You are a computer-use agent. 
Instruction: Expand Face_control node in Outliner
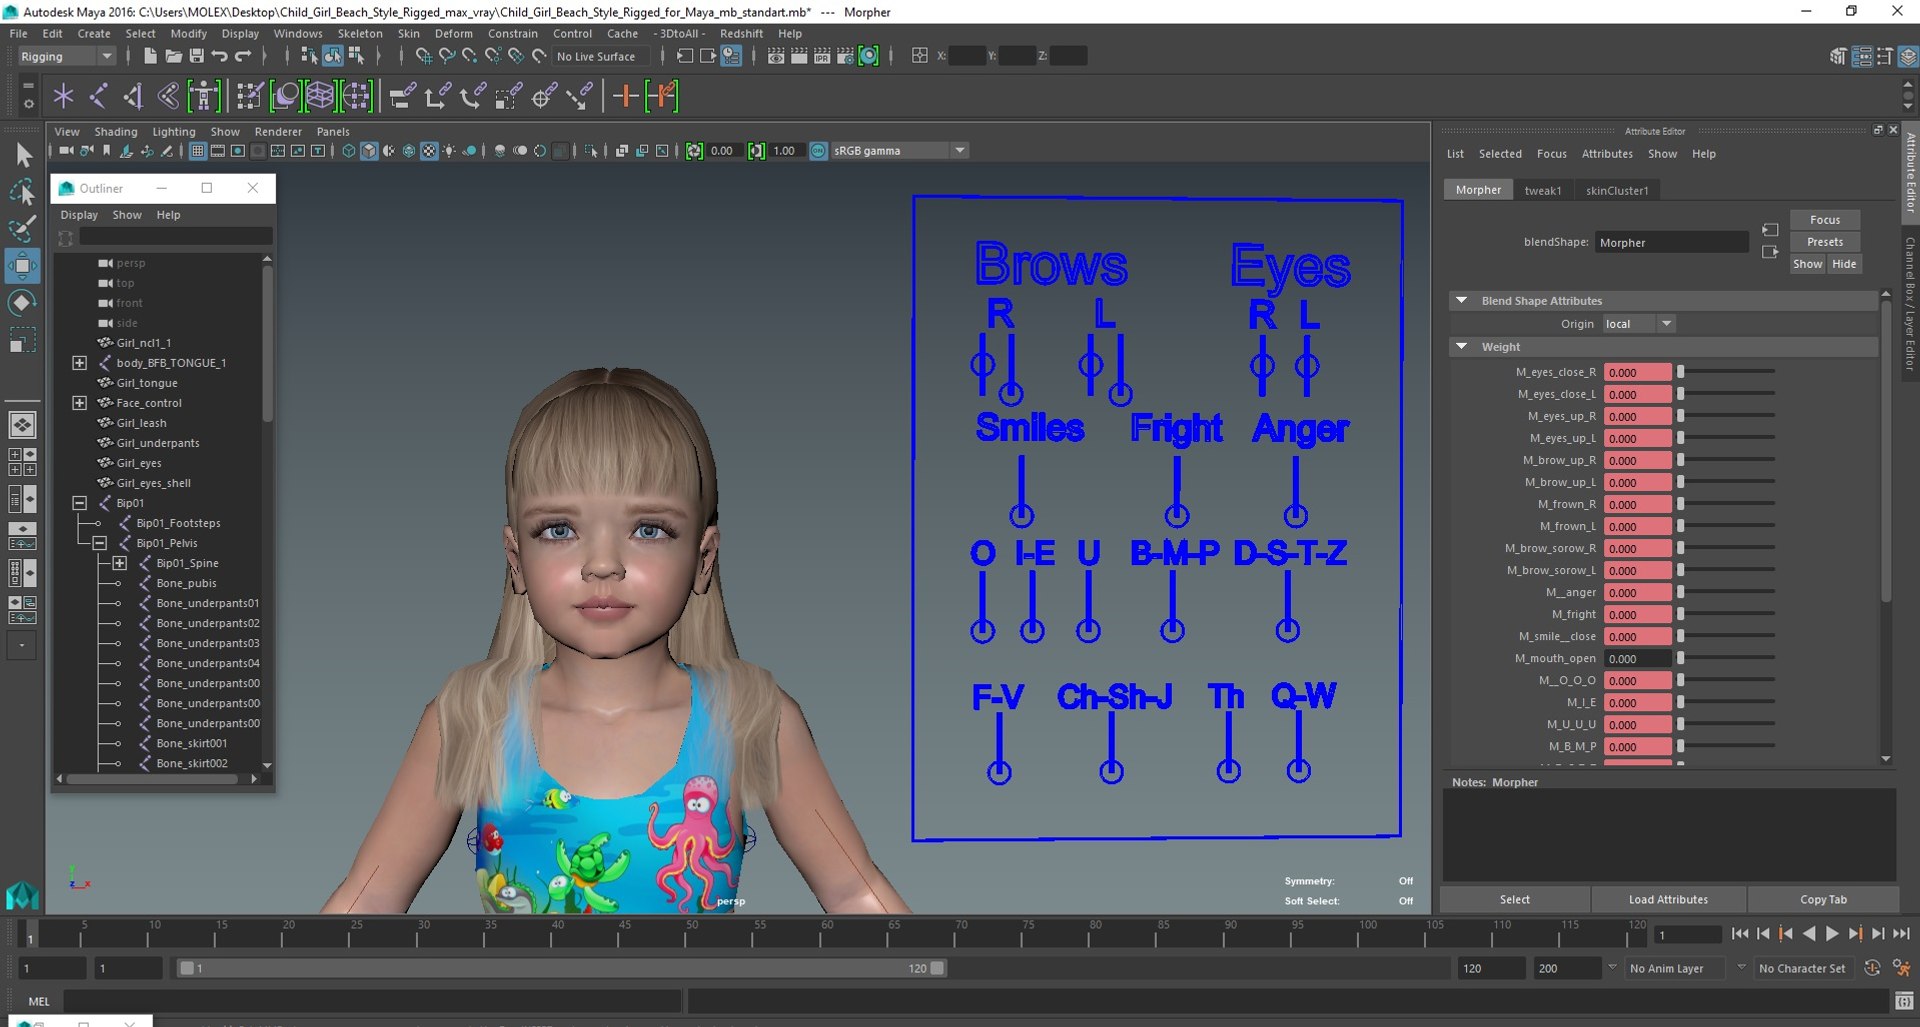(79, 403)
